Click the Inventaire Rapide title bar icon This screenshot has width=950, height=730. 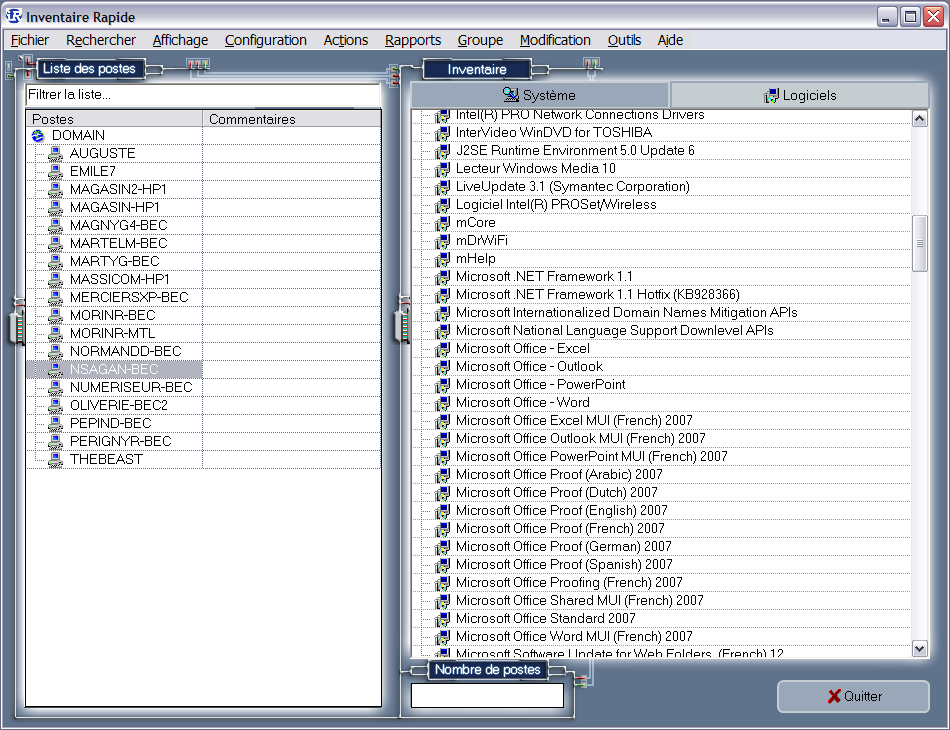click(x=13, y=16)
